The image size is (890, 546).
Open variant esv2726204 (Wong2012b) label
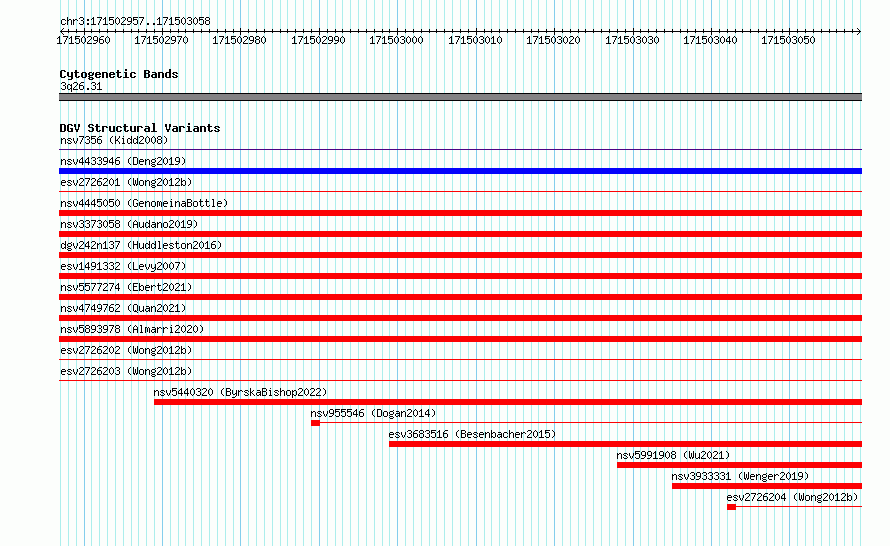[x=792, y=497]
